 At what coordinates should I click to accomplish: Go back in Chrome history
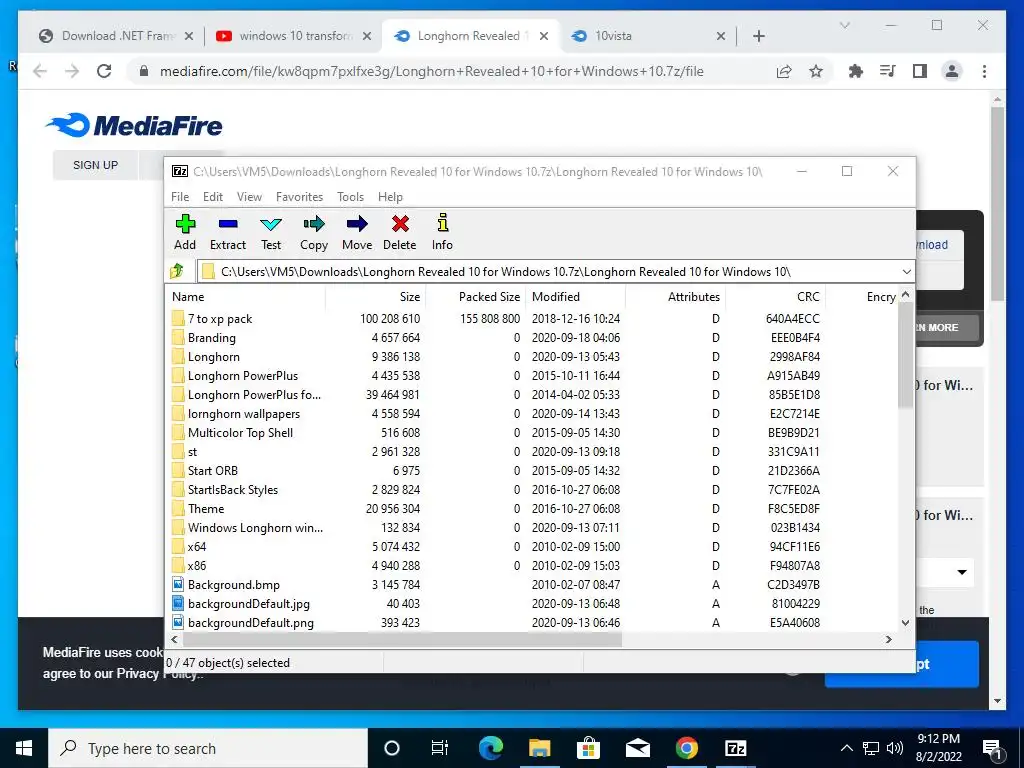pyautogui.click(x=40, y=71)
